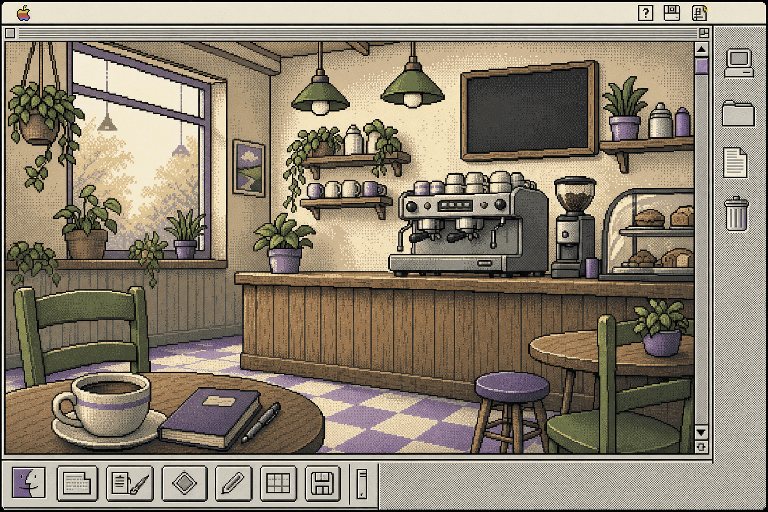Image resolution: width=768 pixels, height=512 pixels.
Task: Click the resize box below the scrollbar
Action: coord(702,446)
